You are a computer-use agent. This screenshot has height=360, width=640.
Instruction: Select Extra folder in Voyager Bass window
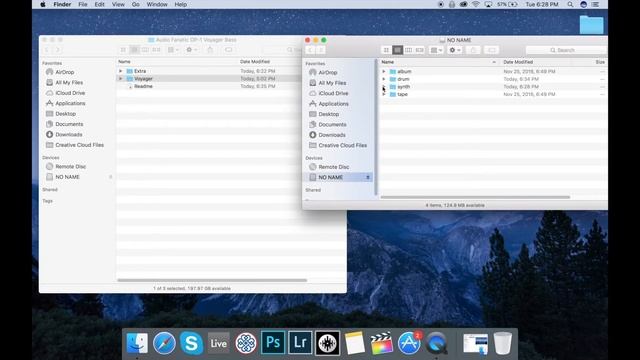[140, 71]
